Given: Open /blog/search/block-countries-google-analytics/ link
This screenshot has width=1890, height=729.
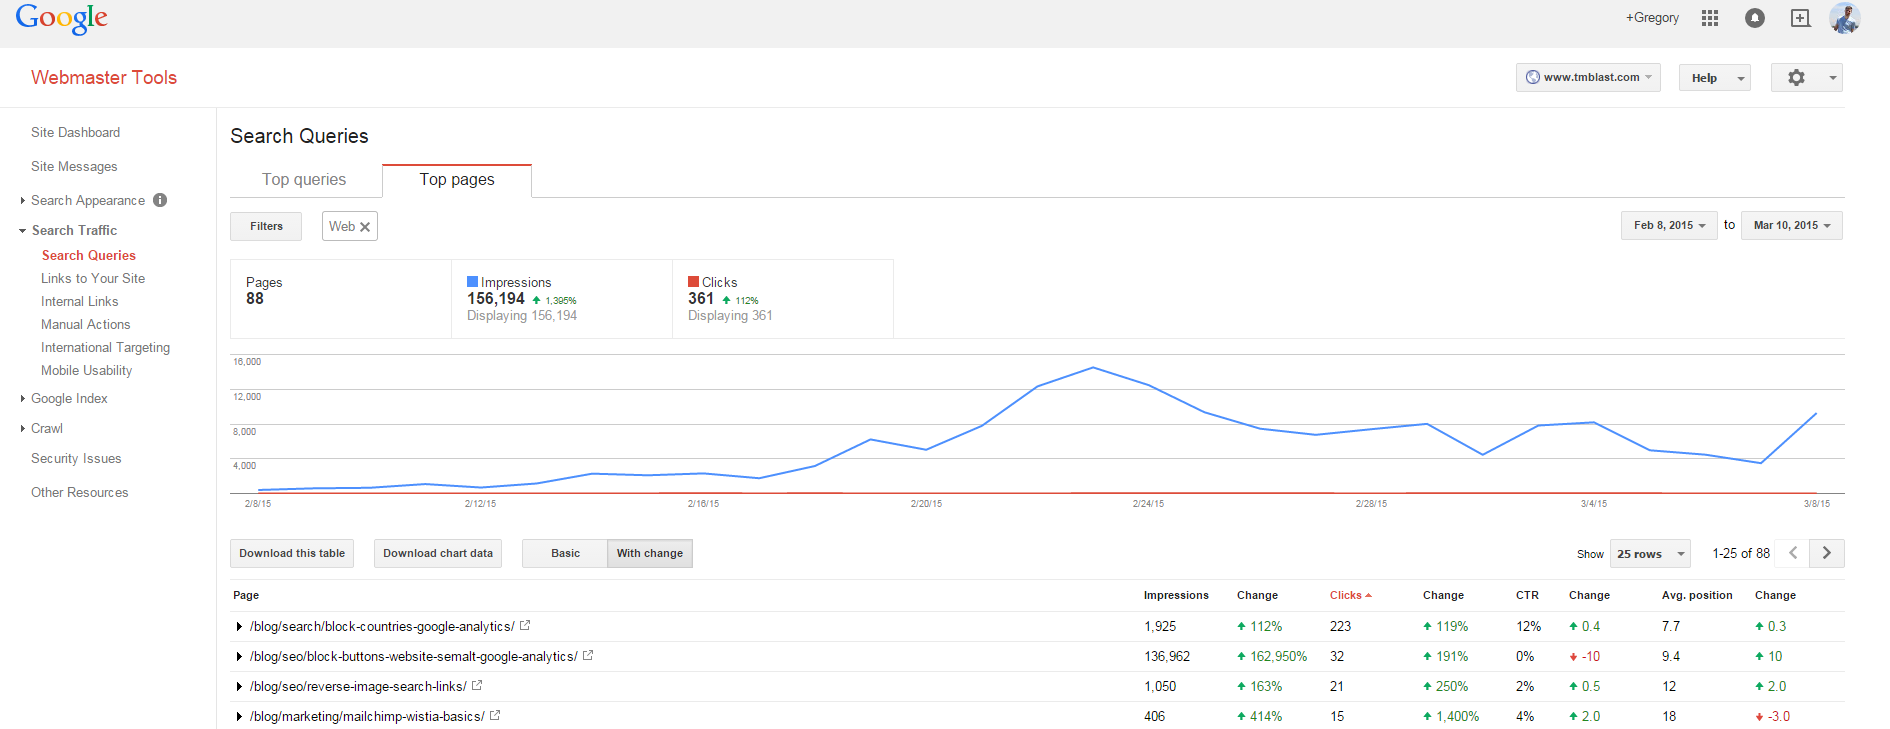Looking at the screenshot, I should click(x=382, y=626).
